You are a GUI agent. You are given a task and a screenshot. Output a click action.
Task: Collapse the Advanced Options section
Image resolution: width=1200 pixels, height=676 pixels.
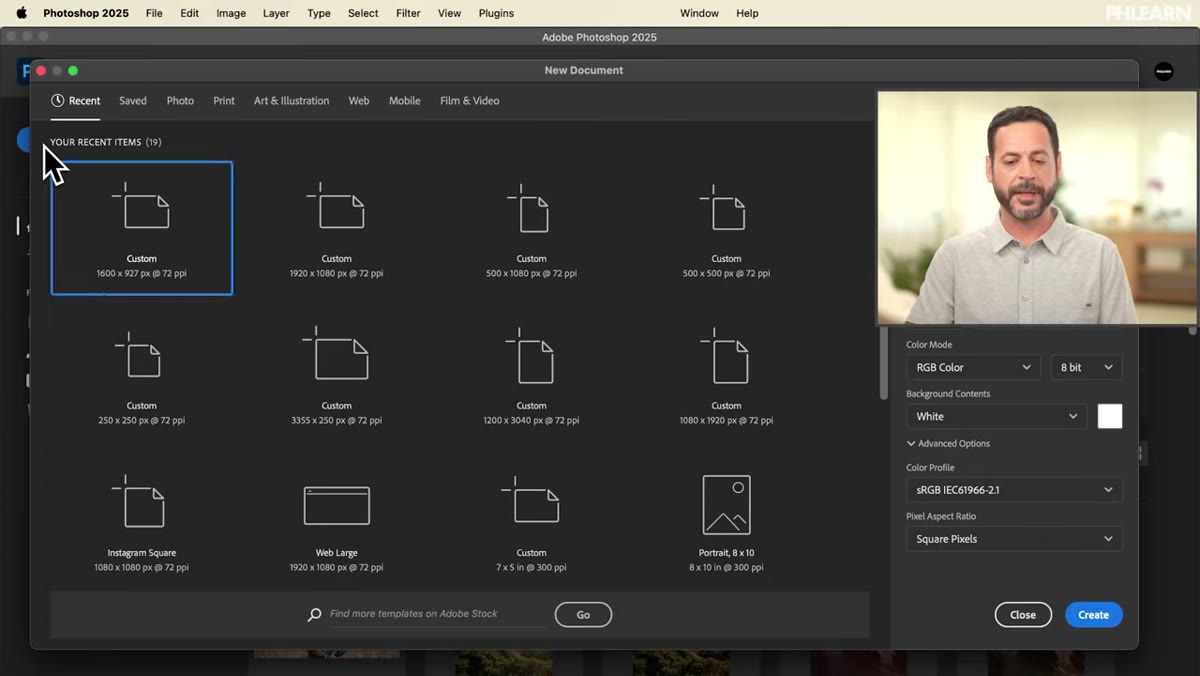point(948,443)
